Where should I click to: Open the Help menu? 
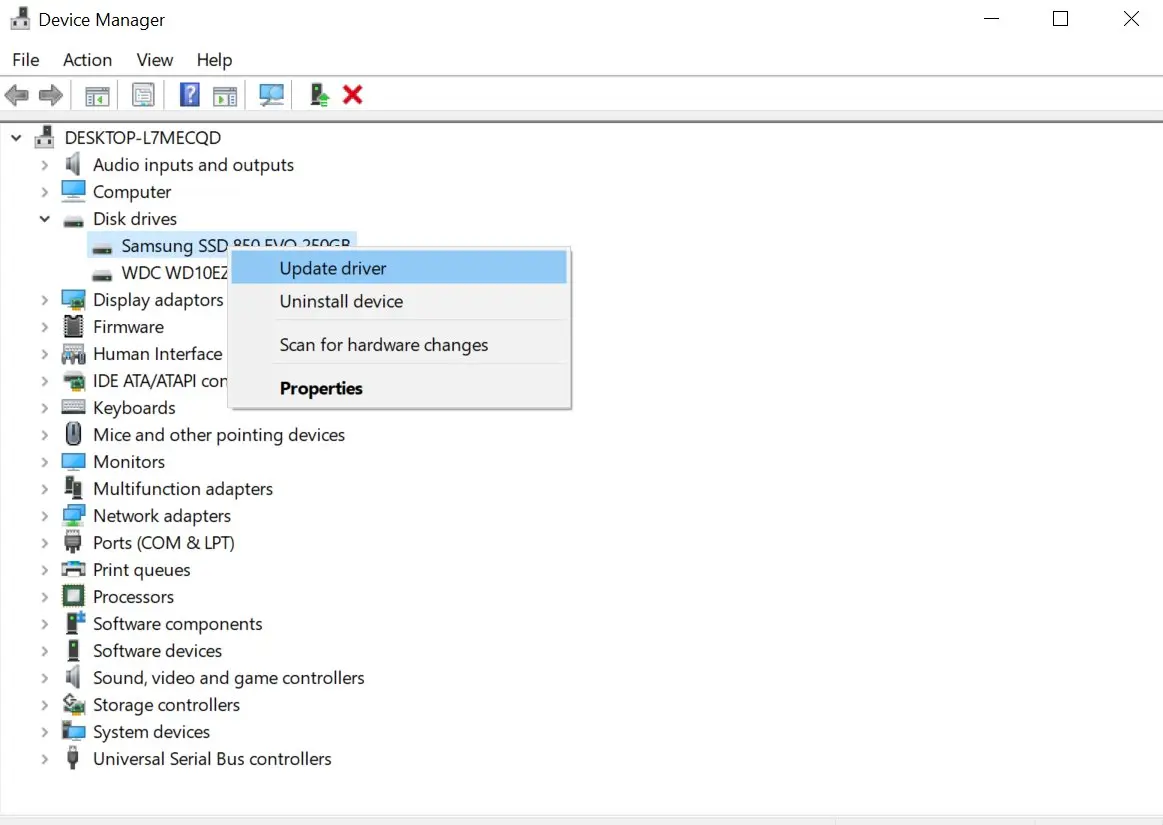[214, 59]
